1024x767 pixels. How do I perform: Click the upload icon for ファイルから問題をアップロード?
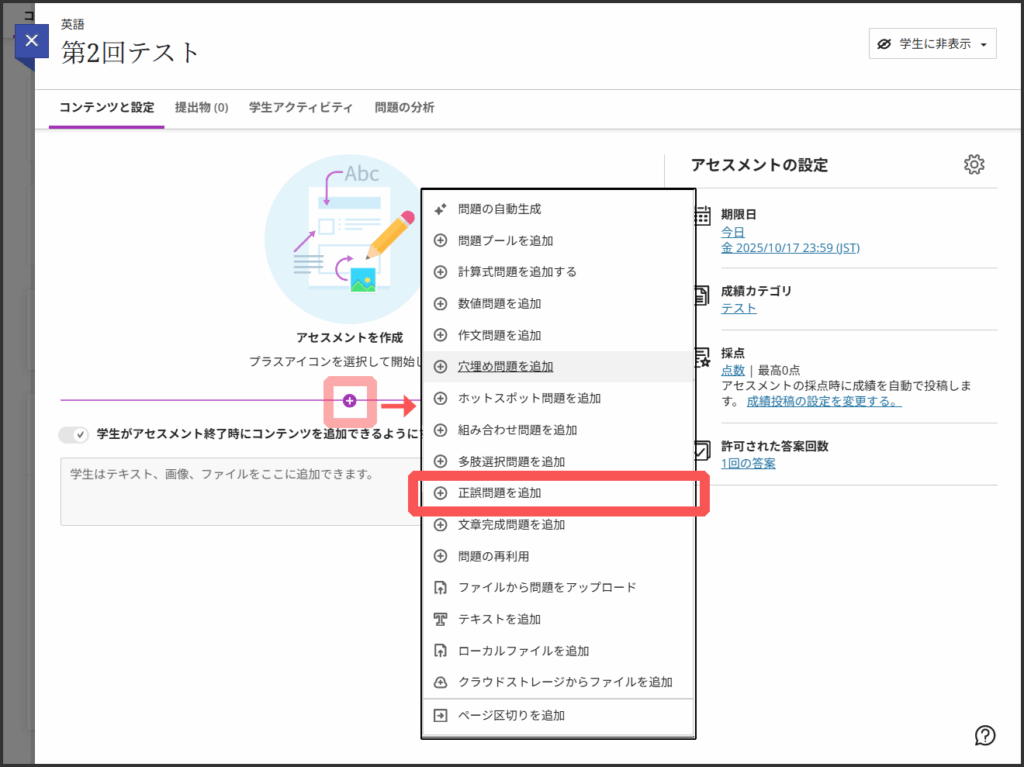[x=440, y=587]
